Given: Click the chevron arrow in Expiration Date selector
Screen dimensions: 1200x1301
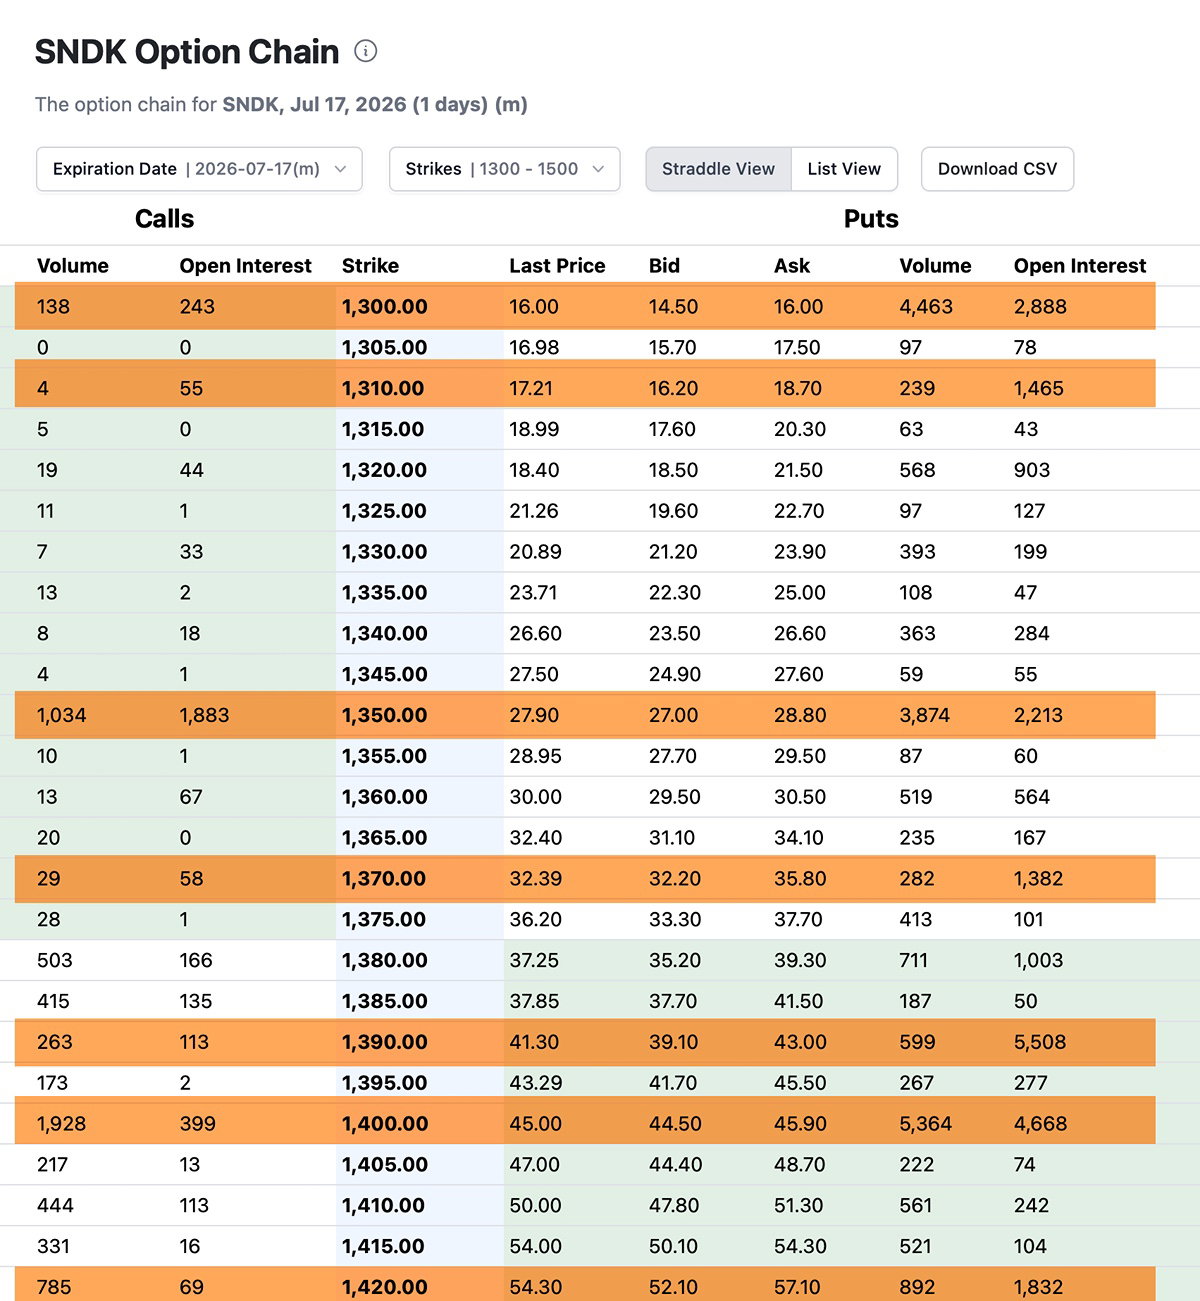Looking at the screenshot, I should (340, 169).
